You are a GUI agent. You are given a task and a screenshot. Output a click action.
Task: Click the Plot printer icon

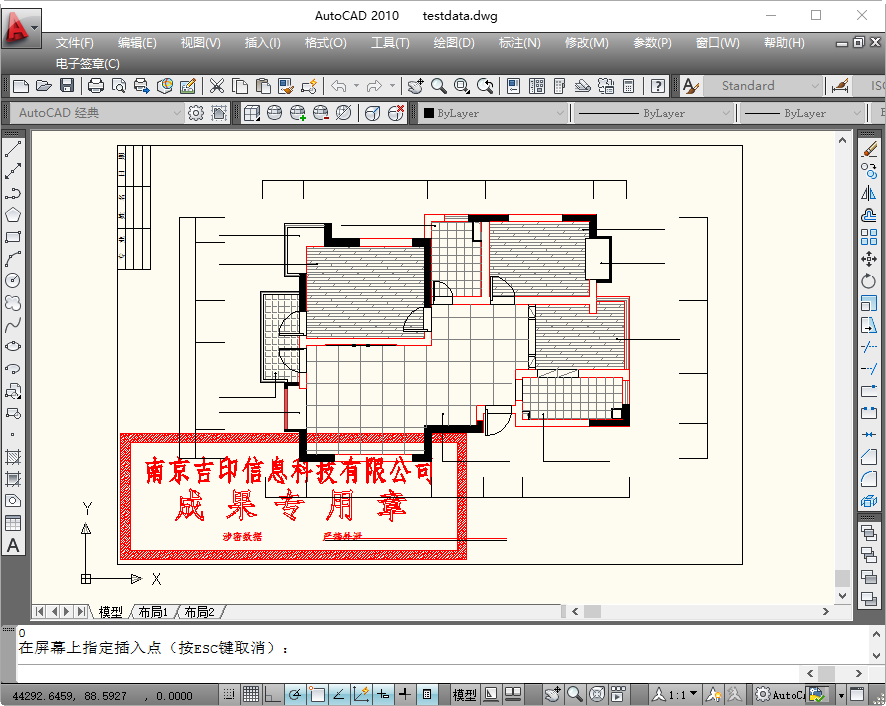[x=95, y=86]
